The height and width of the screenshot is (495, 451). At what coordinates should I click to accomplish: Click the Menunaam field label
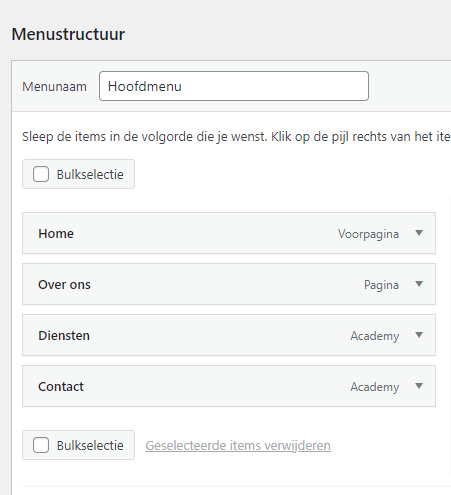54,87
